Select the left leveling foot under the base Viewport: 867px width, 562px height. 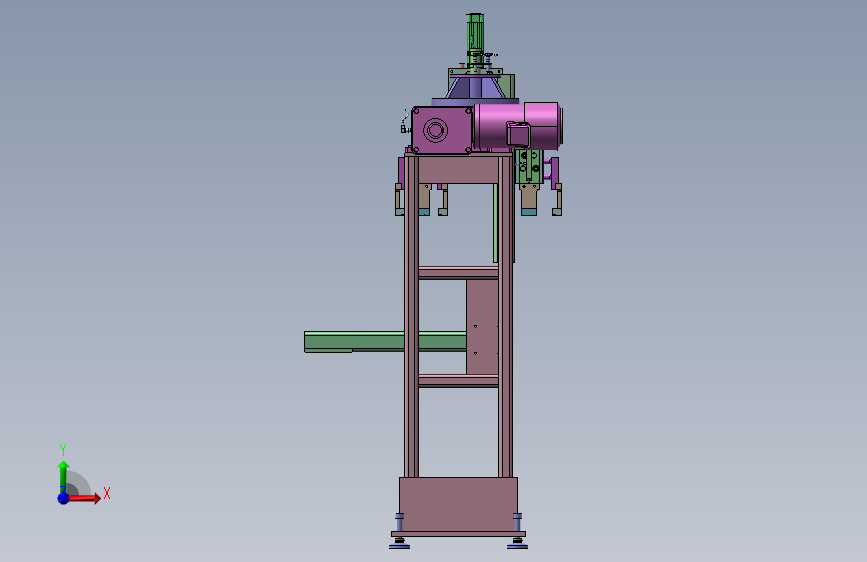tap(399, 543)
